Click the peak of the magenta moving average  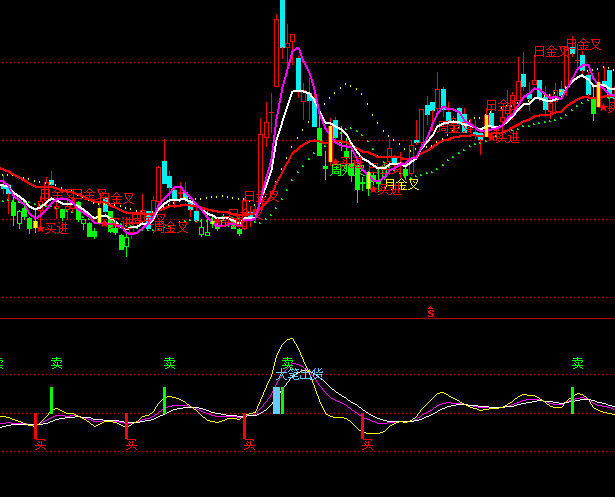click(297, 49)
